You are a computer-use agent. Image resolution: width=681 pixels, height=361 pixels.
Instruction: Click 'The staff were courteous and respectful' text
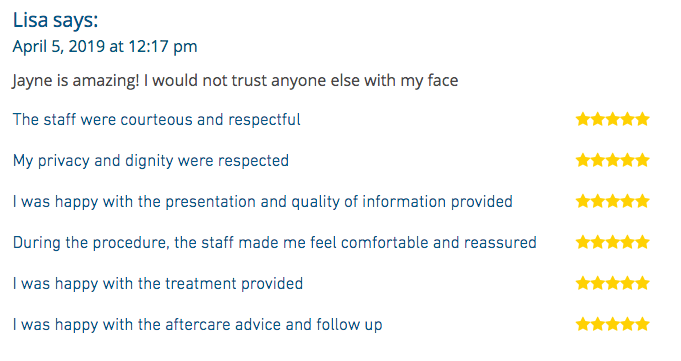pyautogui.click(x=156, y=119)
